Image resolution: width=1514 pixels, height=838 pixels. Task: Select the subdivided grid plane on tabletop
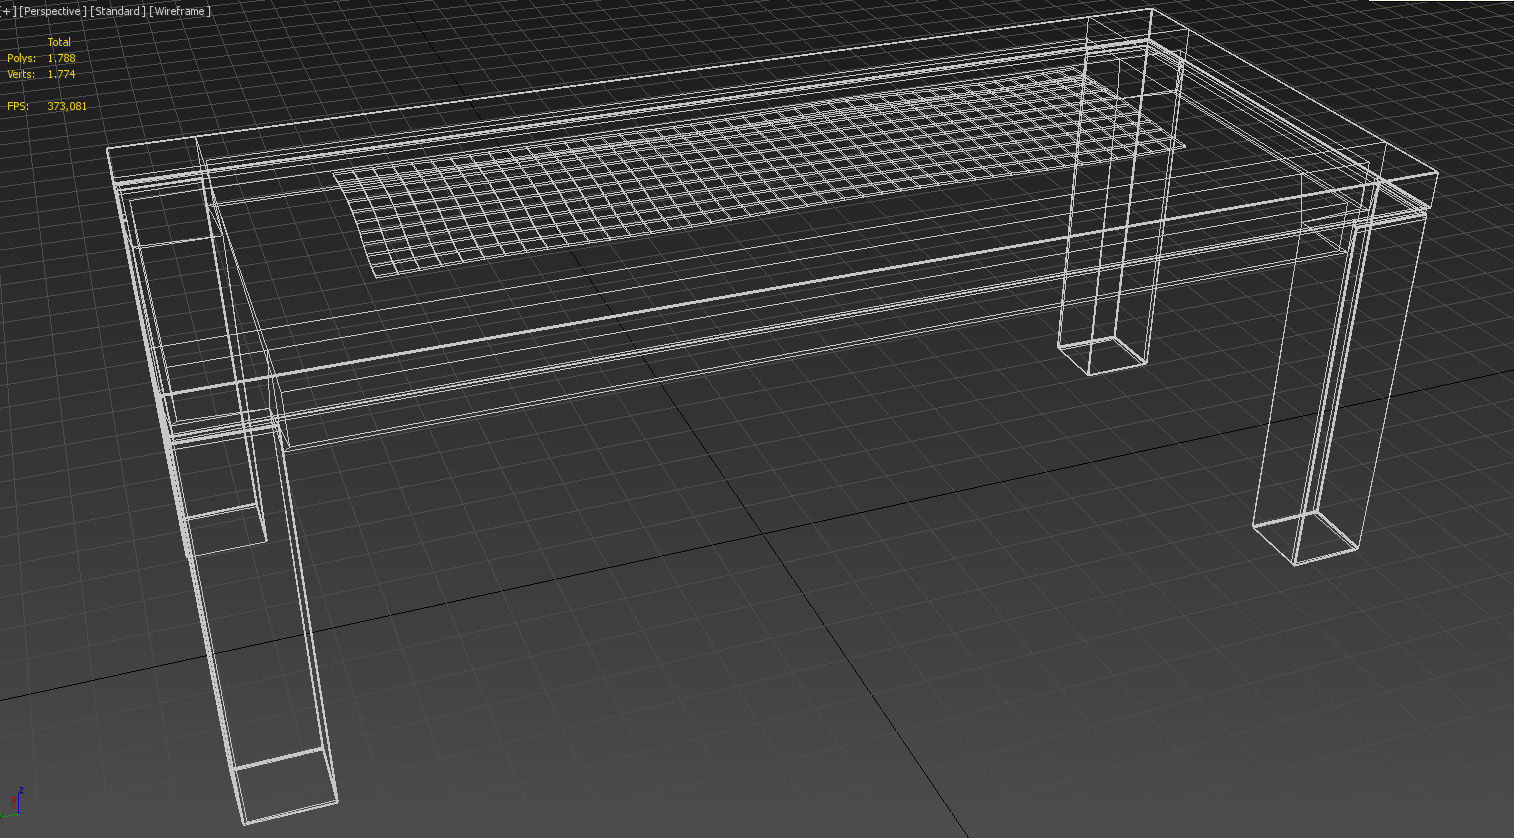point(760,172)
